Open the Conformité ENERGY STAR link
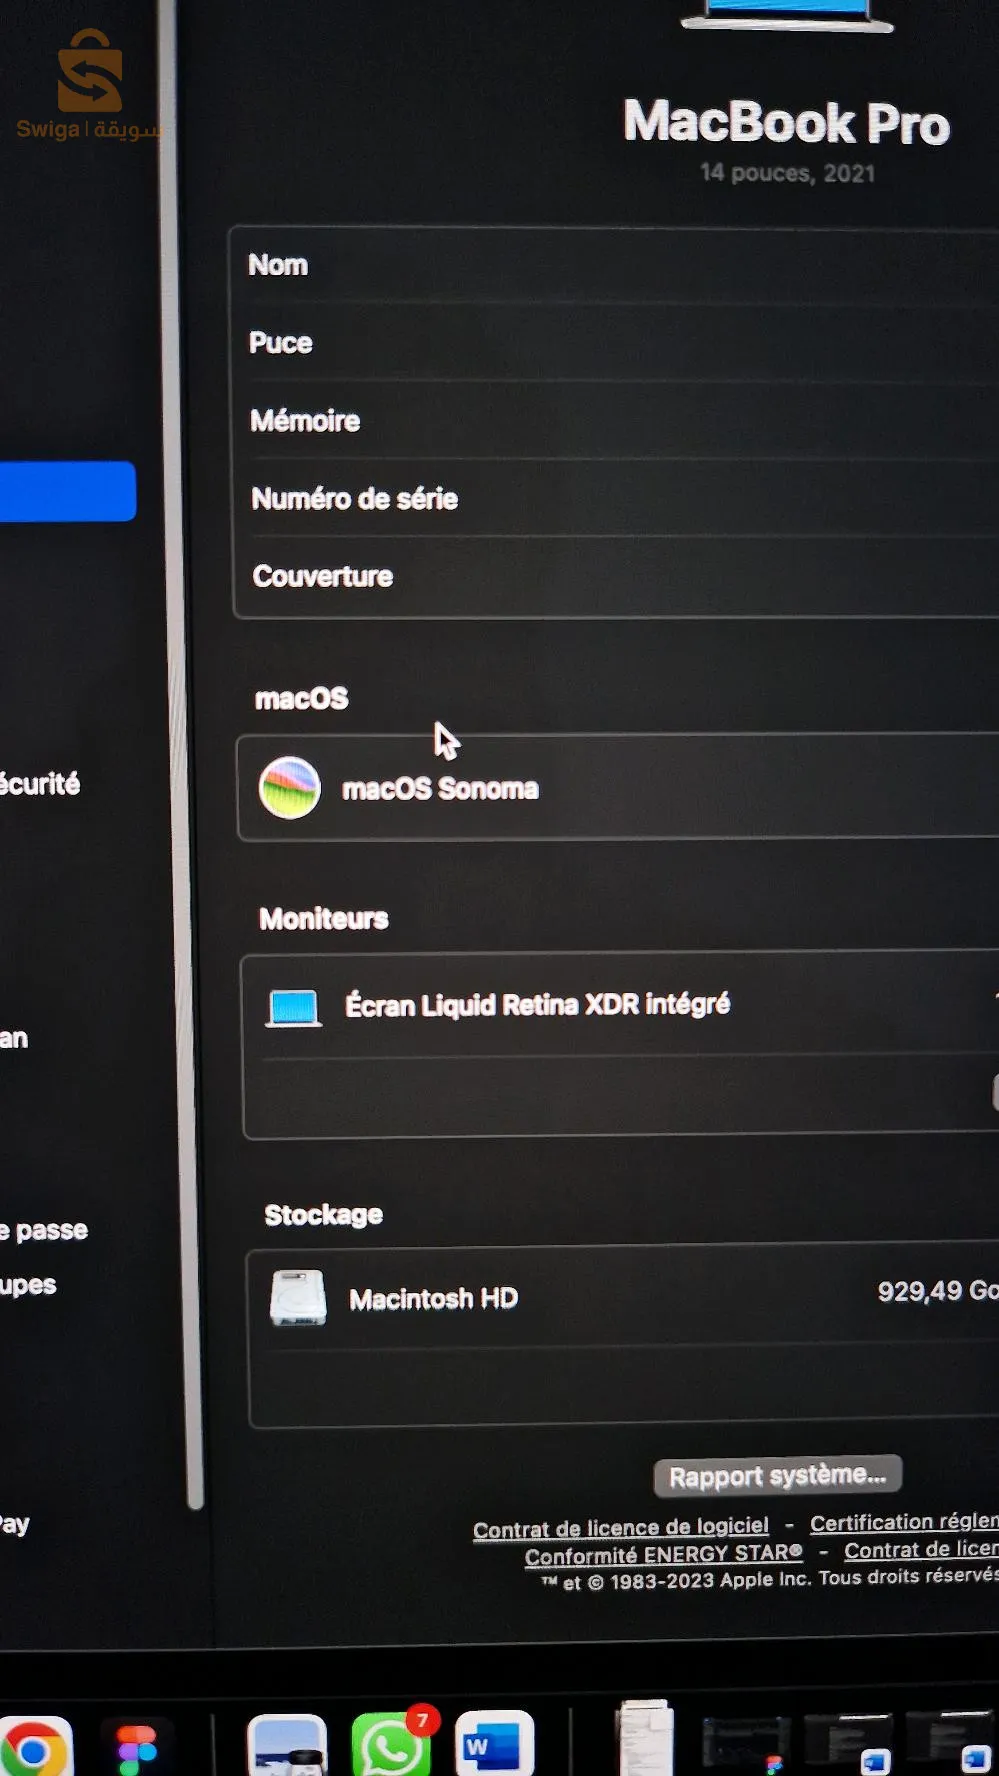The height and width of the screenshot is (1776, 999). (x=663, y=1555)
